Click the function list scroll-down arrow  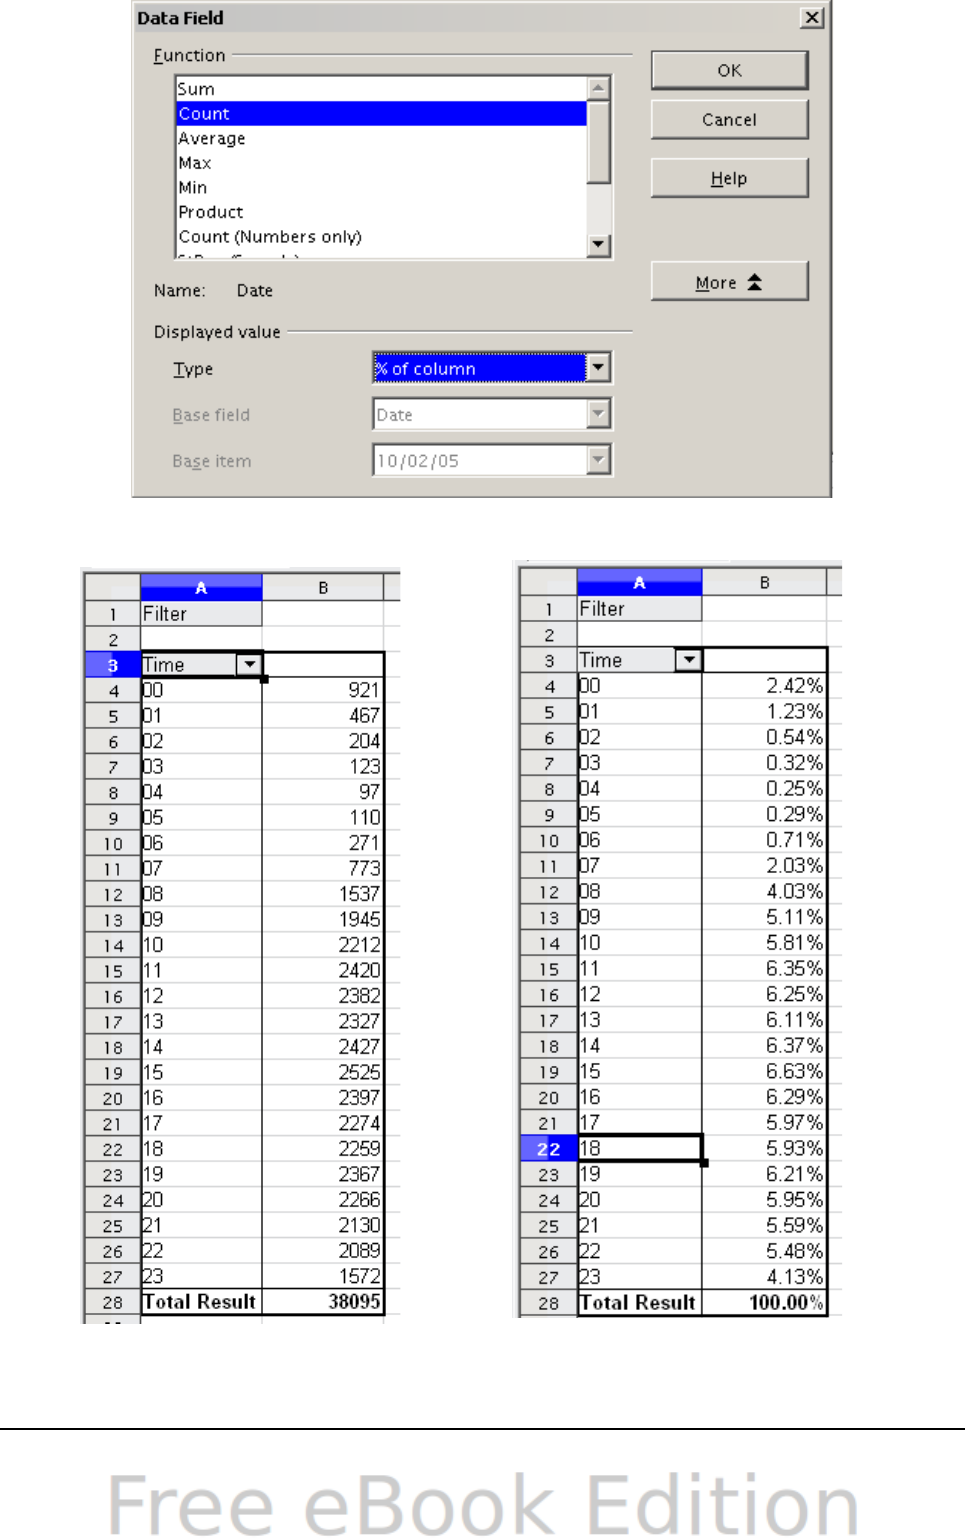point(599,244)
